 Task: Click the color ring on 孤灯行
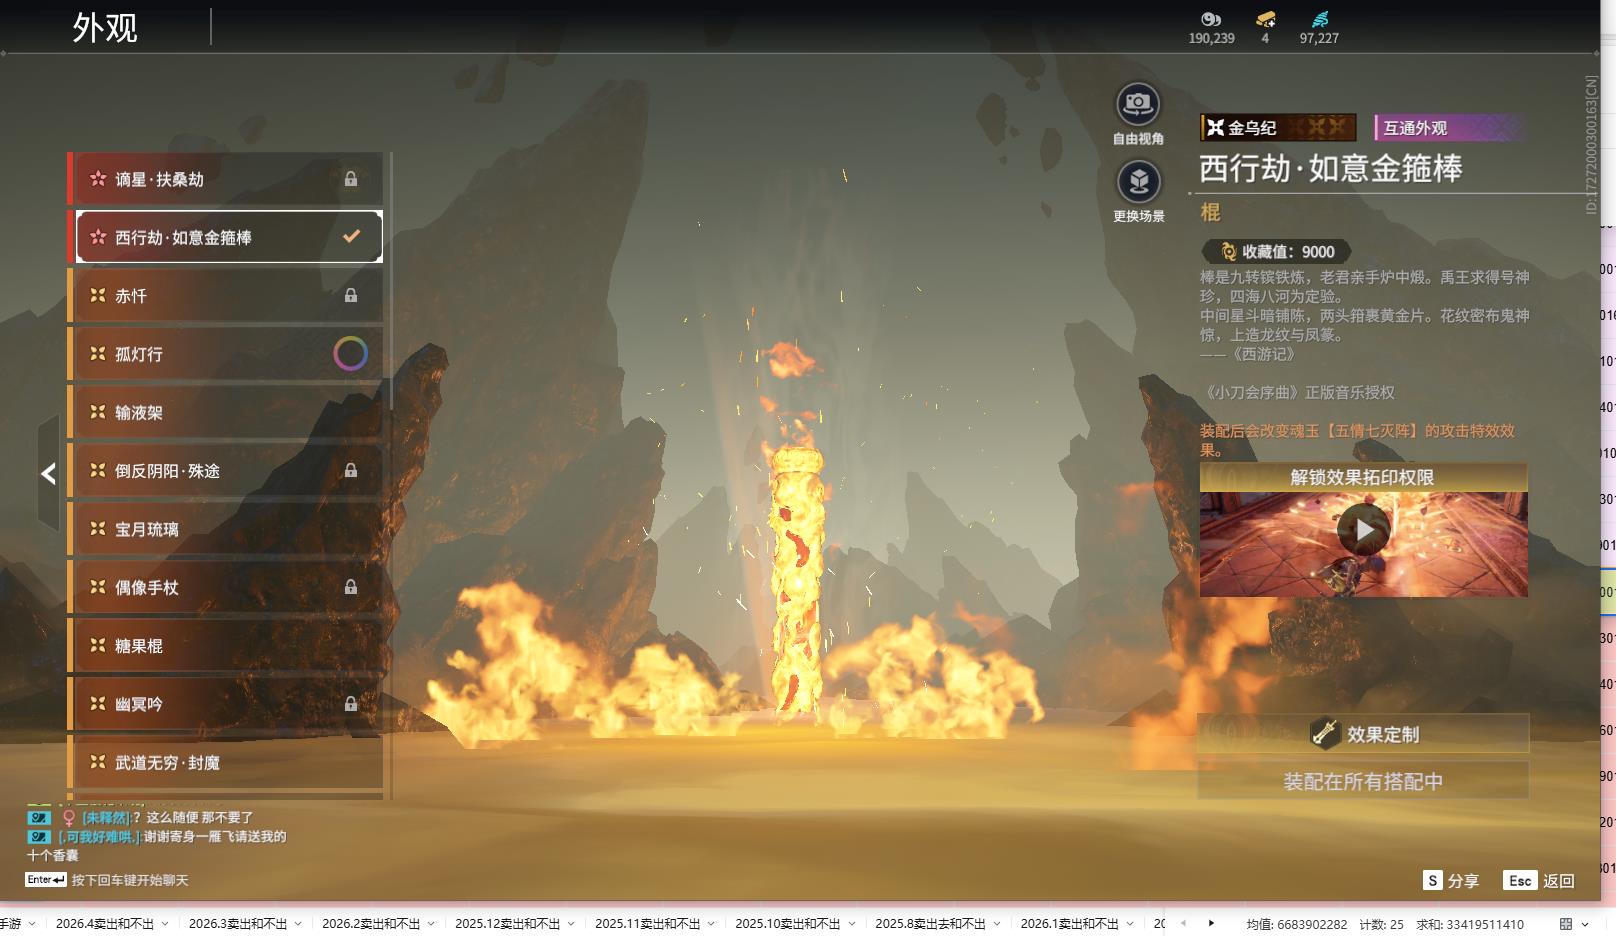point(350,354)
